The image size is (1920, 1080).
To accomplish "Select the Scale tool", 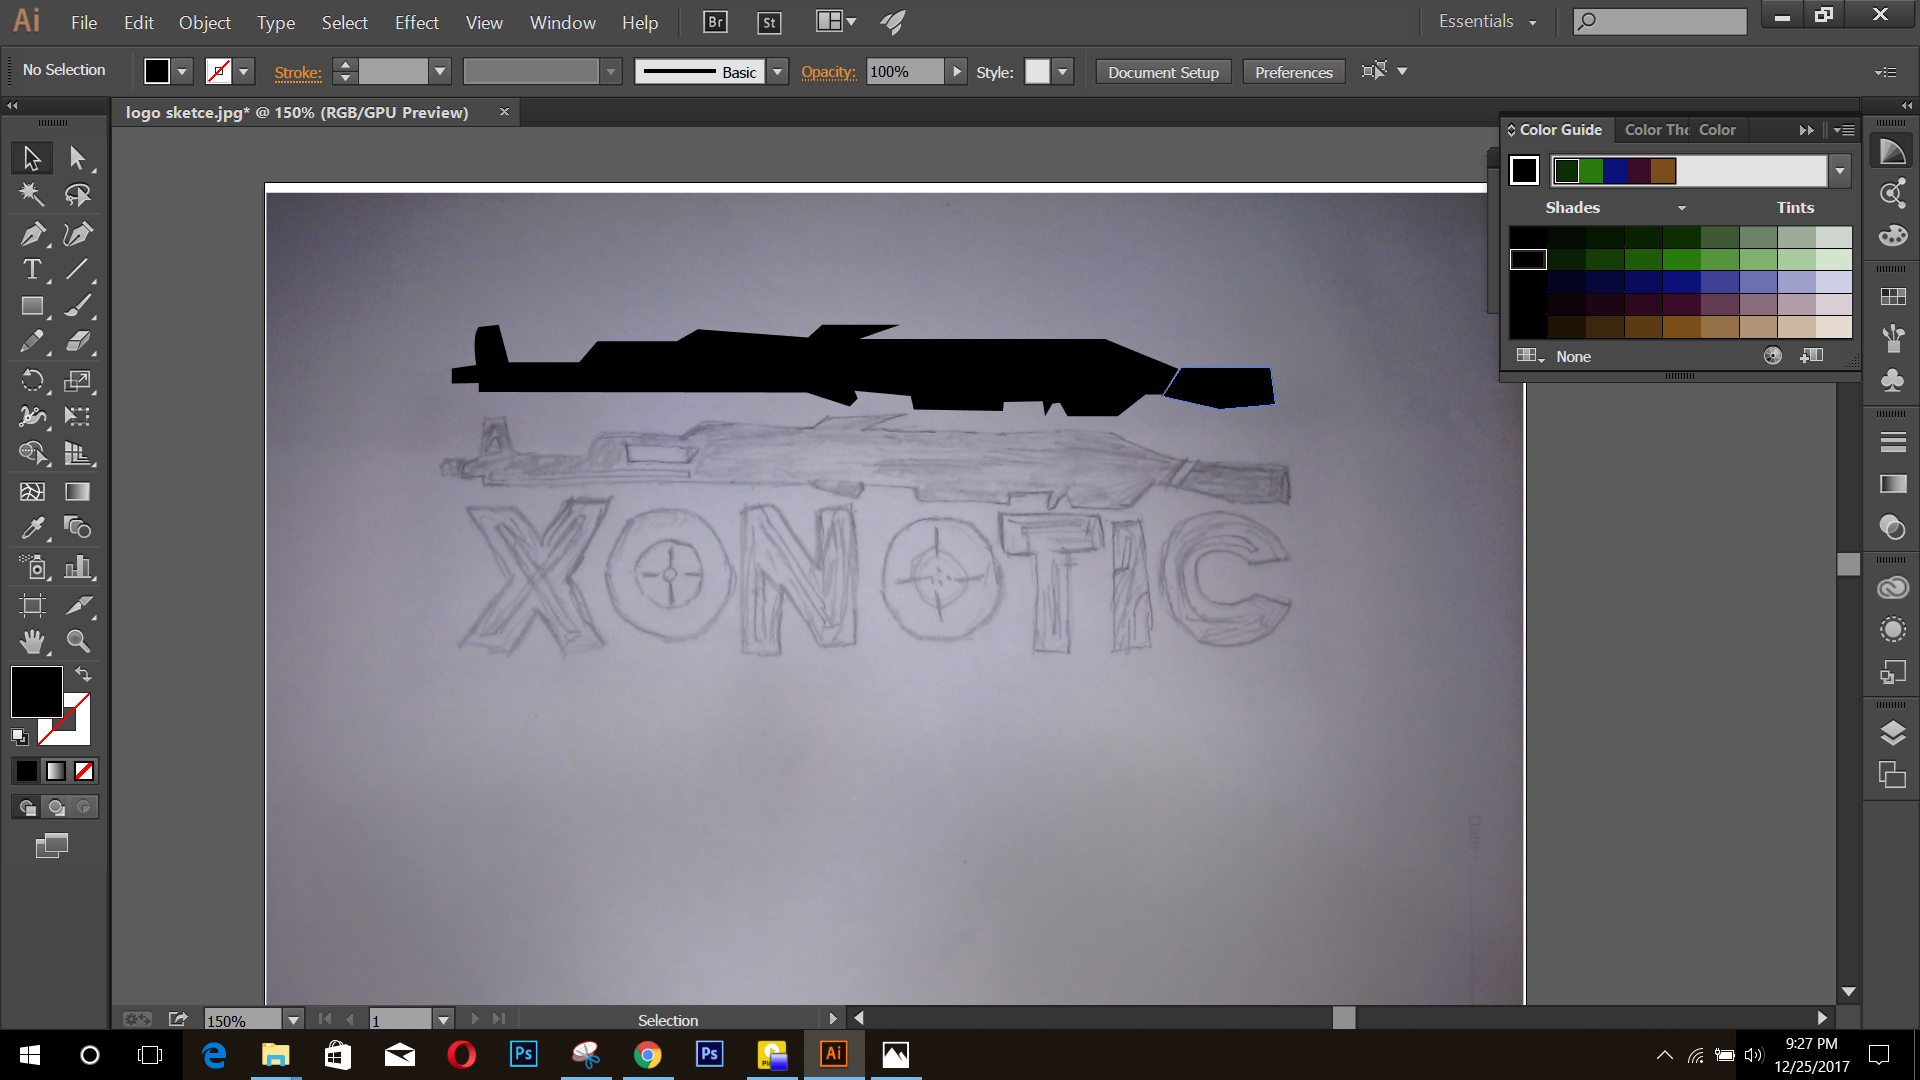I will [x=77, y=380].
